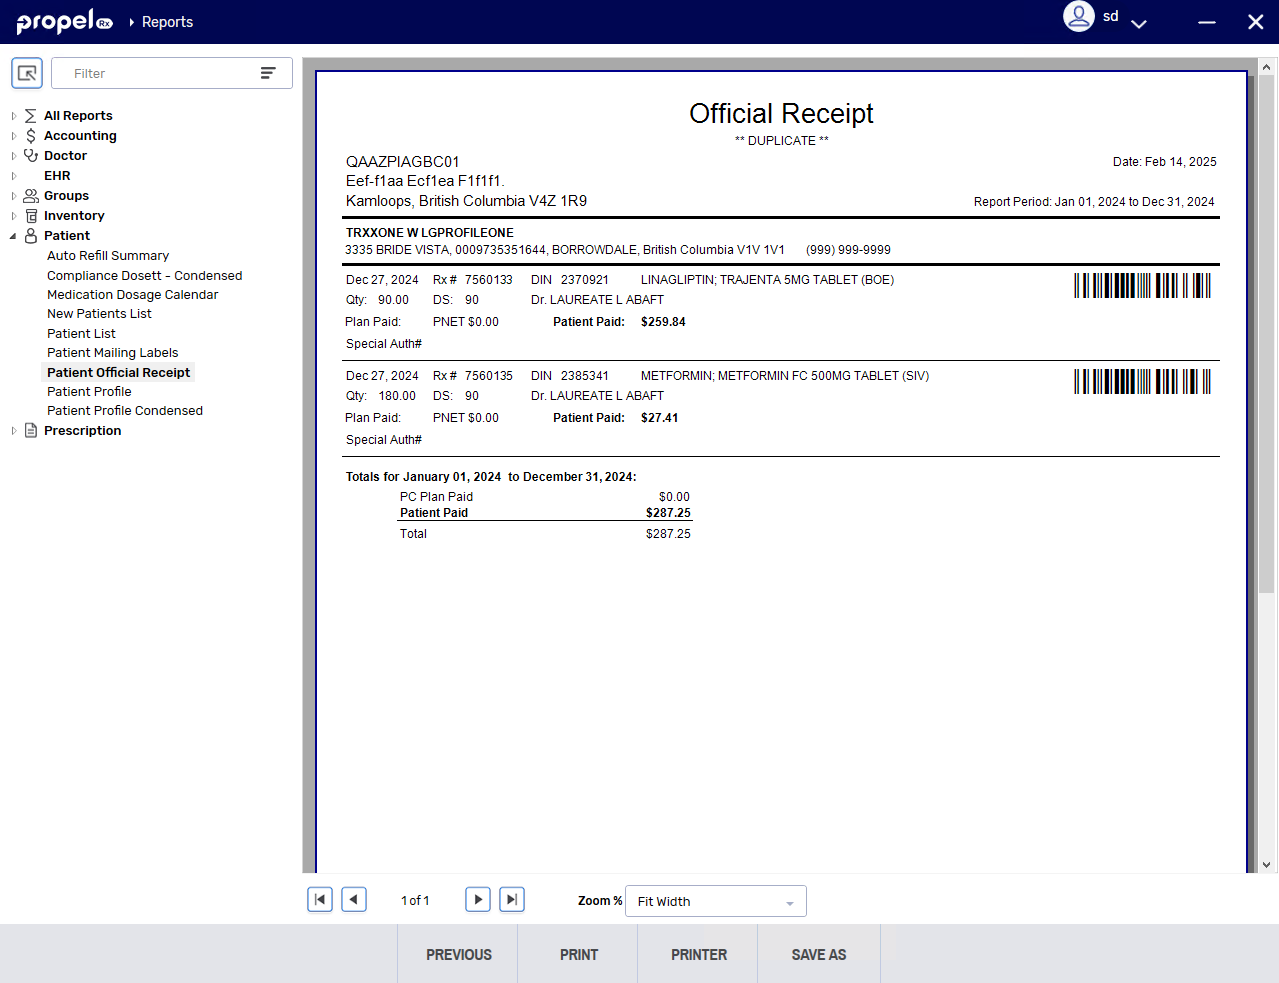Open Patient List report
This screenshot has width=1279, height=983.
point(81,334)
